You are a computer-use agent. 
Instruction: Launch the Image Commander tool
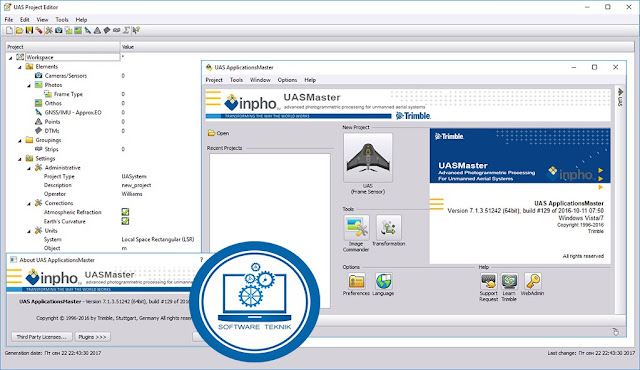click(x=356, y=228)
